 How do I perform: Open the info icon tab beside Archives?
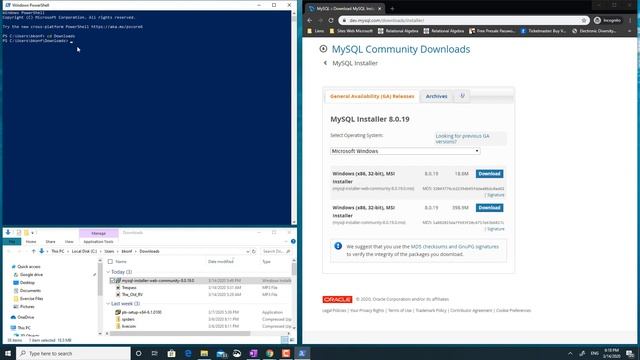pos(462,96)
